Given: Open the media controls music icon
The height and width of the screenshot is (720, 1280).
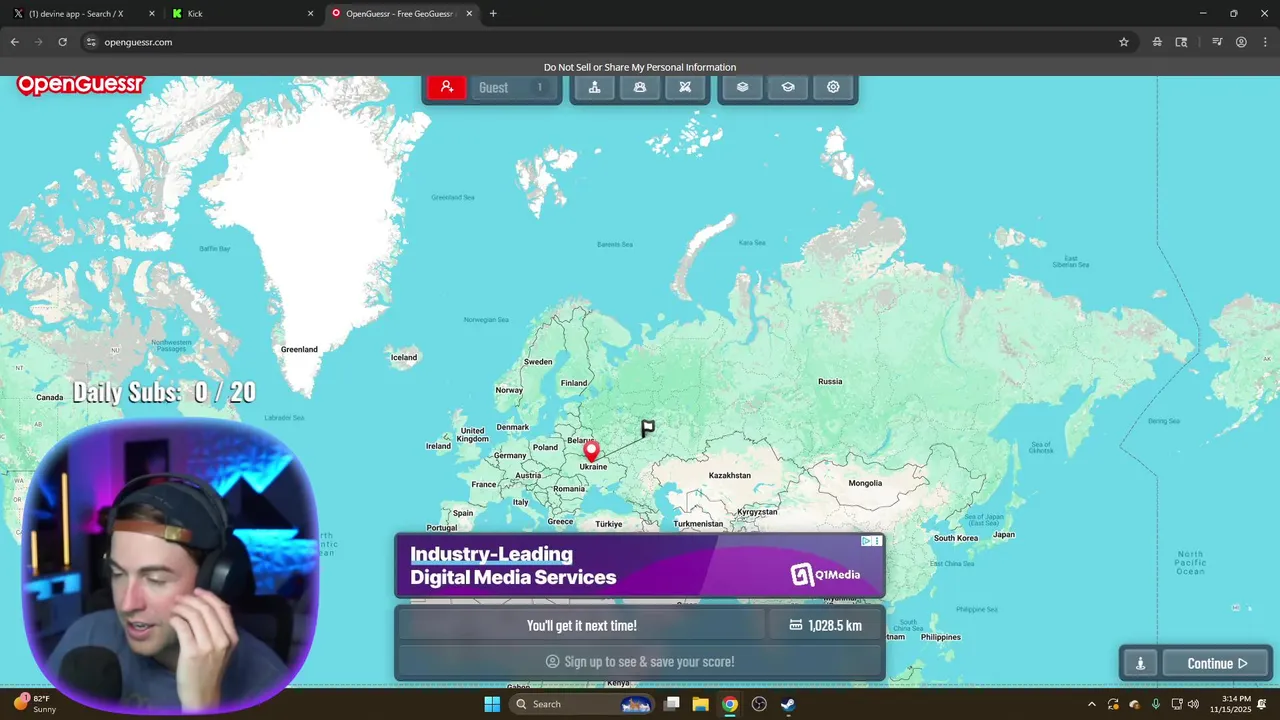Looking at the screenshot, I should [1217, 42].
